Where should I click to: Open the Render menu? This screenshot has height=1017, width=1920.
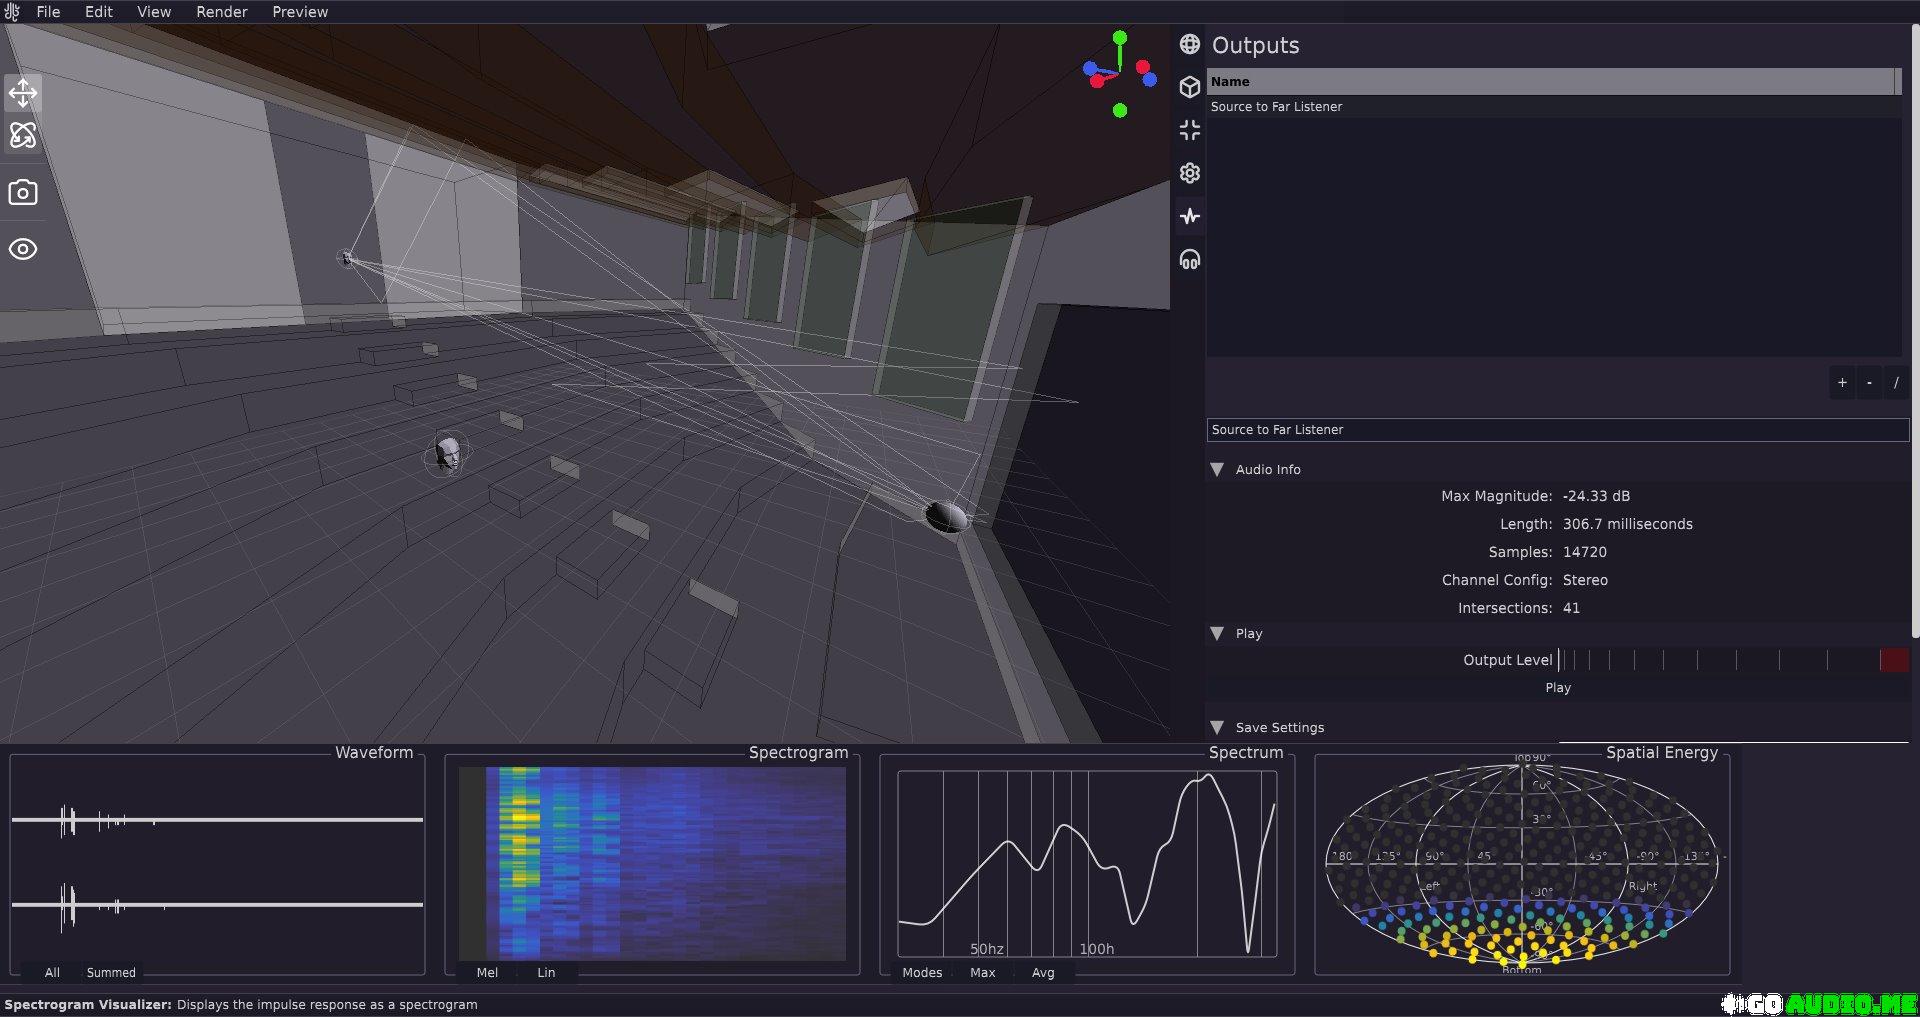(x=221, y=12)
